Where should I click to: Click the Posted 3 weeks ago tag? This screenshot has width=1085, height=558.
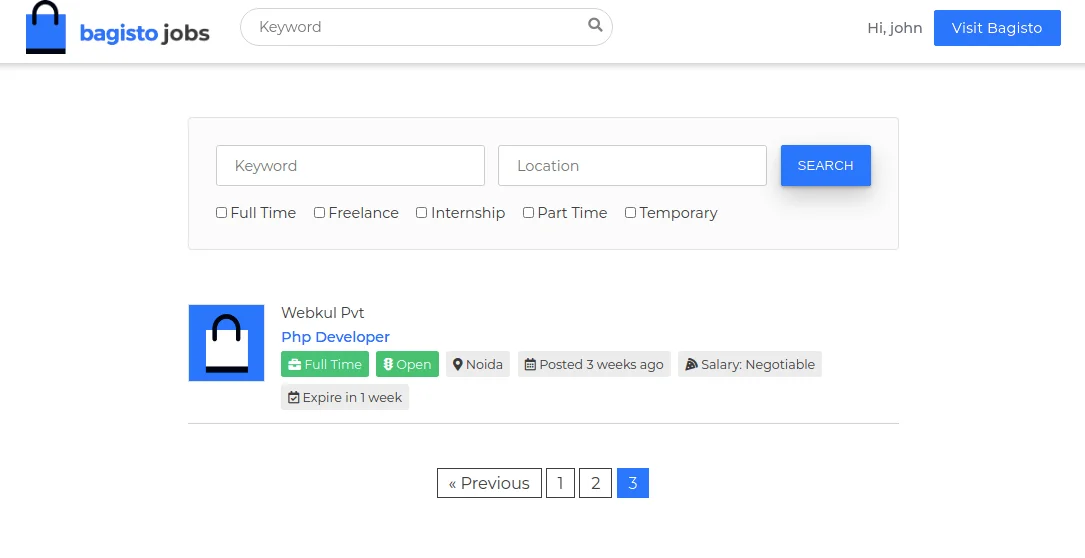pyautogui.click(x=594, y=364)
